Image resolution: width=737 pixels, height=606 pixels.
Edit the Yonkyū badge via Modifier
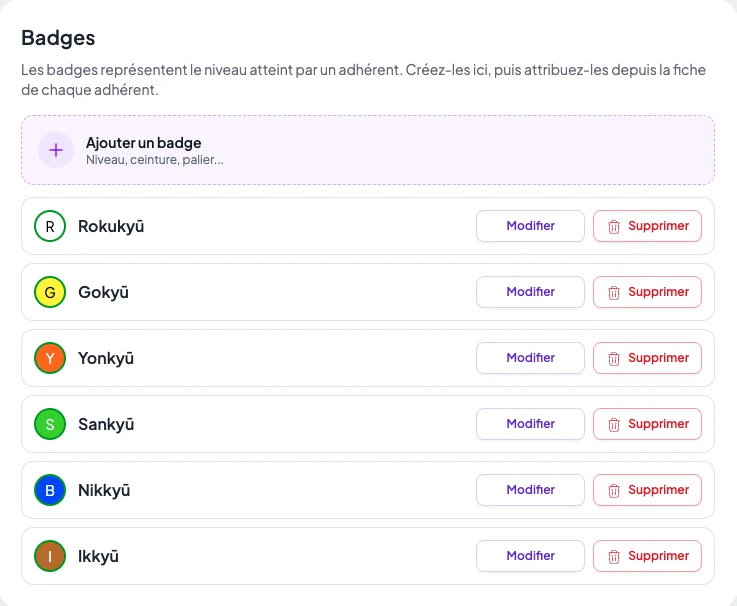(x=530, y=358)
